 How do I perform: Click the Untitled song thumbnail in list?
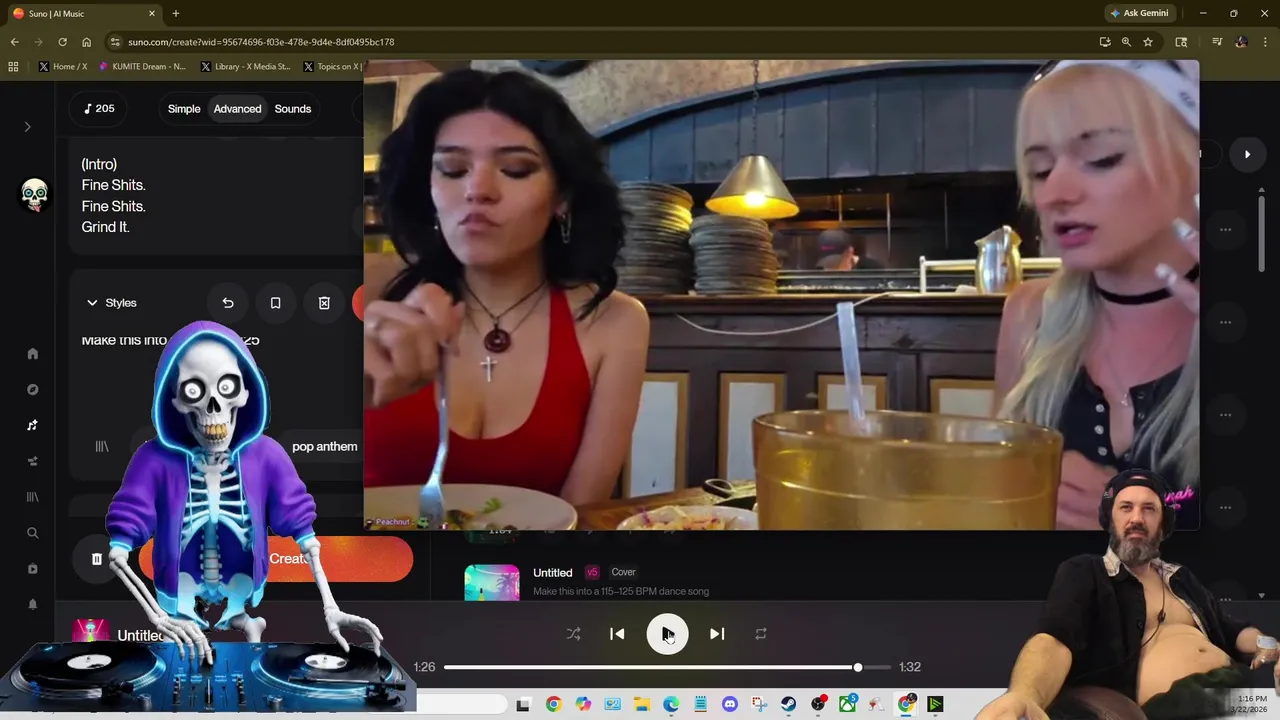(492, 582)
